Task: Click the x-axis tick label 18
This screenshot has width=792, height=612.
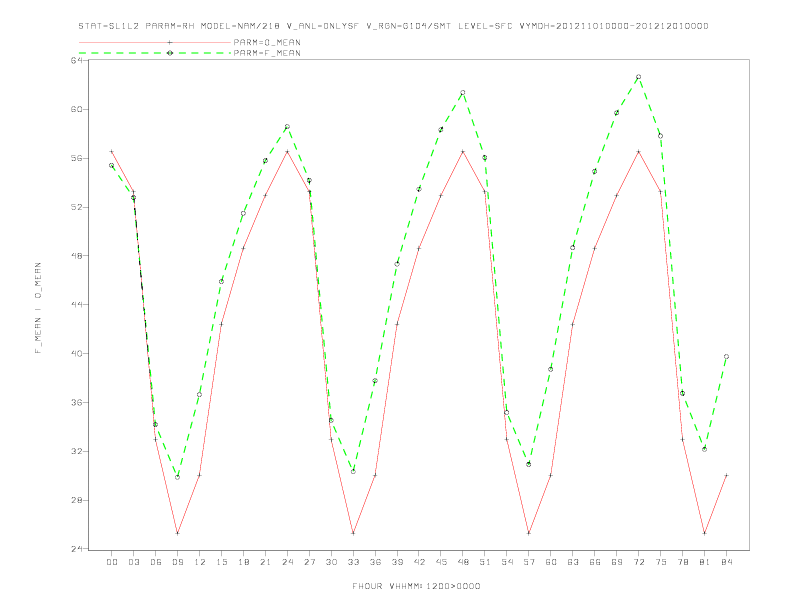Action: click(243, 562)
